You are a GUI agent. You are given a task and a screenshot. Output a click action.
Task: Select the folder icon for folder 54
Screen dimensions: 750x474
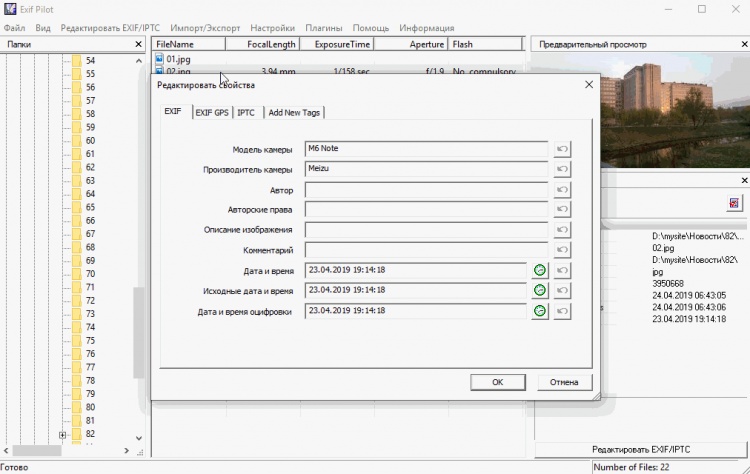77,60
